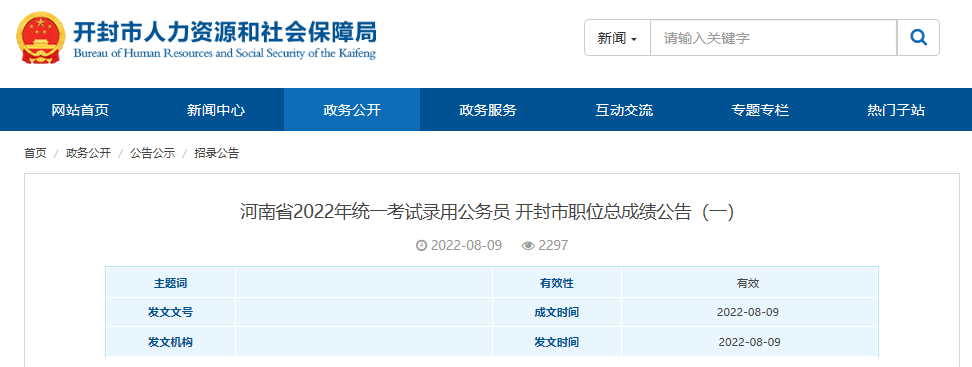
Task: Click the article title 河南省2022年统一考试录用公务员
Action: [487, 212]
